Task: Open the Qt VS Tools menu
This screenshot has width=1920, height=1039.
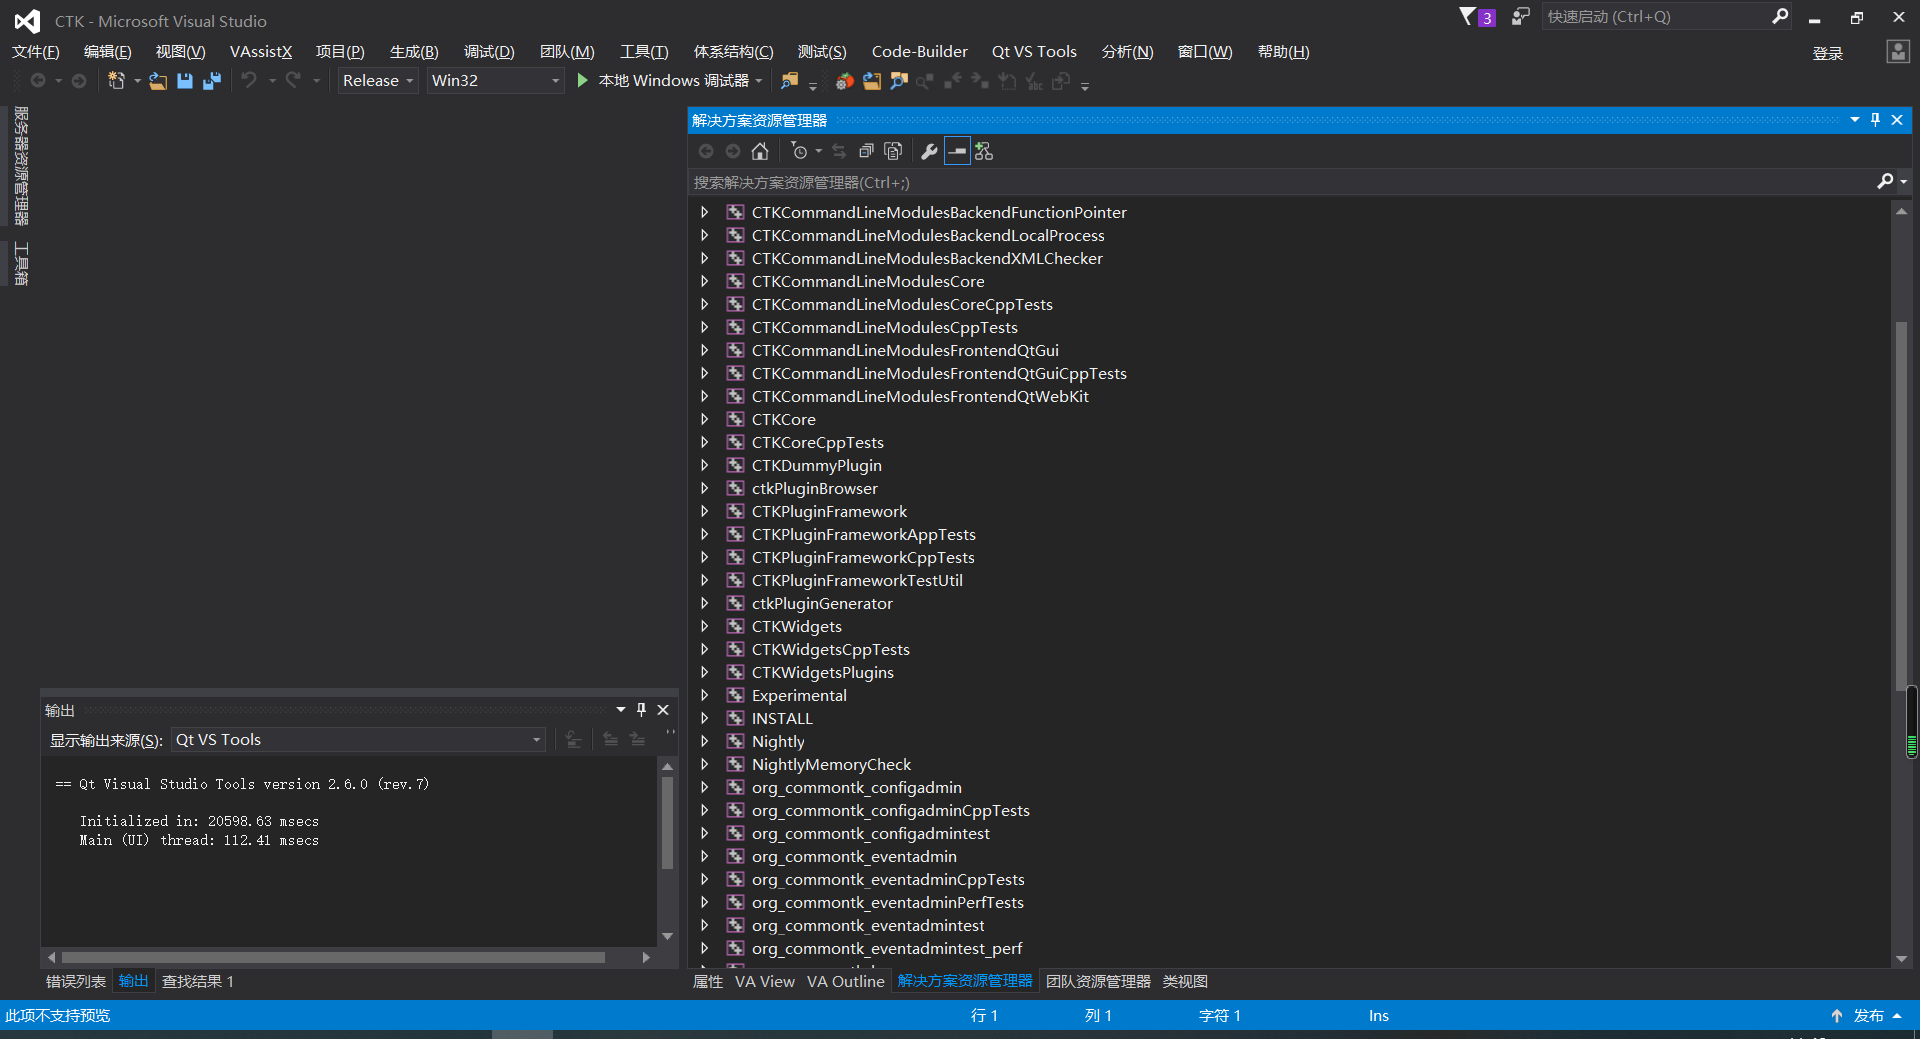Action: tap(1034, 52)
